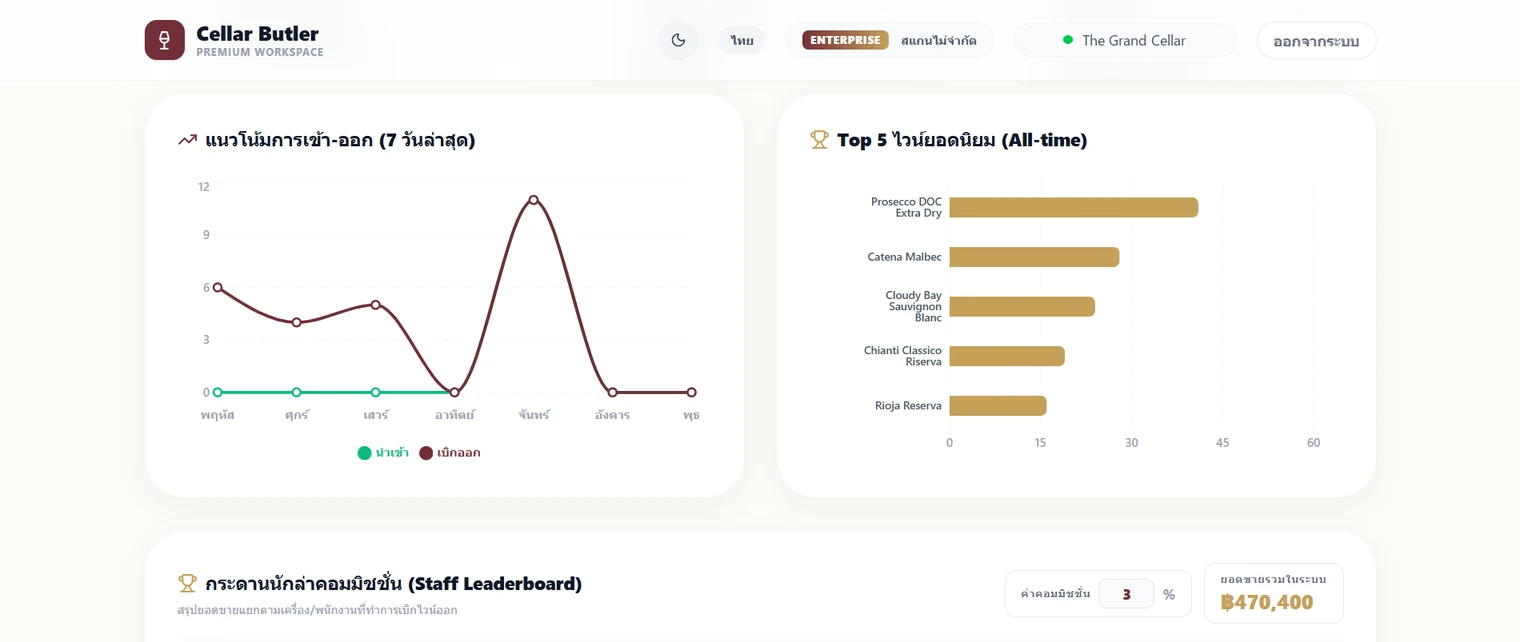Click the ฿470,400 total sales value
Viewport: 1520px width, 642px height.
click(x=1267, y=602)
